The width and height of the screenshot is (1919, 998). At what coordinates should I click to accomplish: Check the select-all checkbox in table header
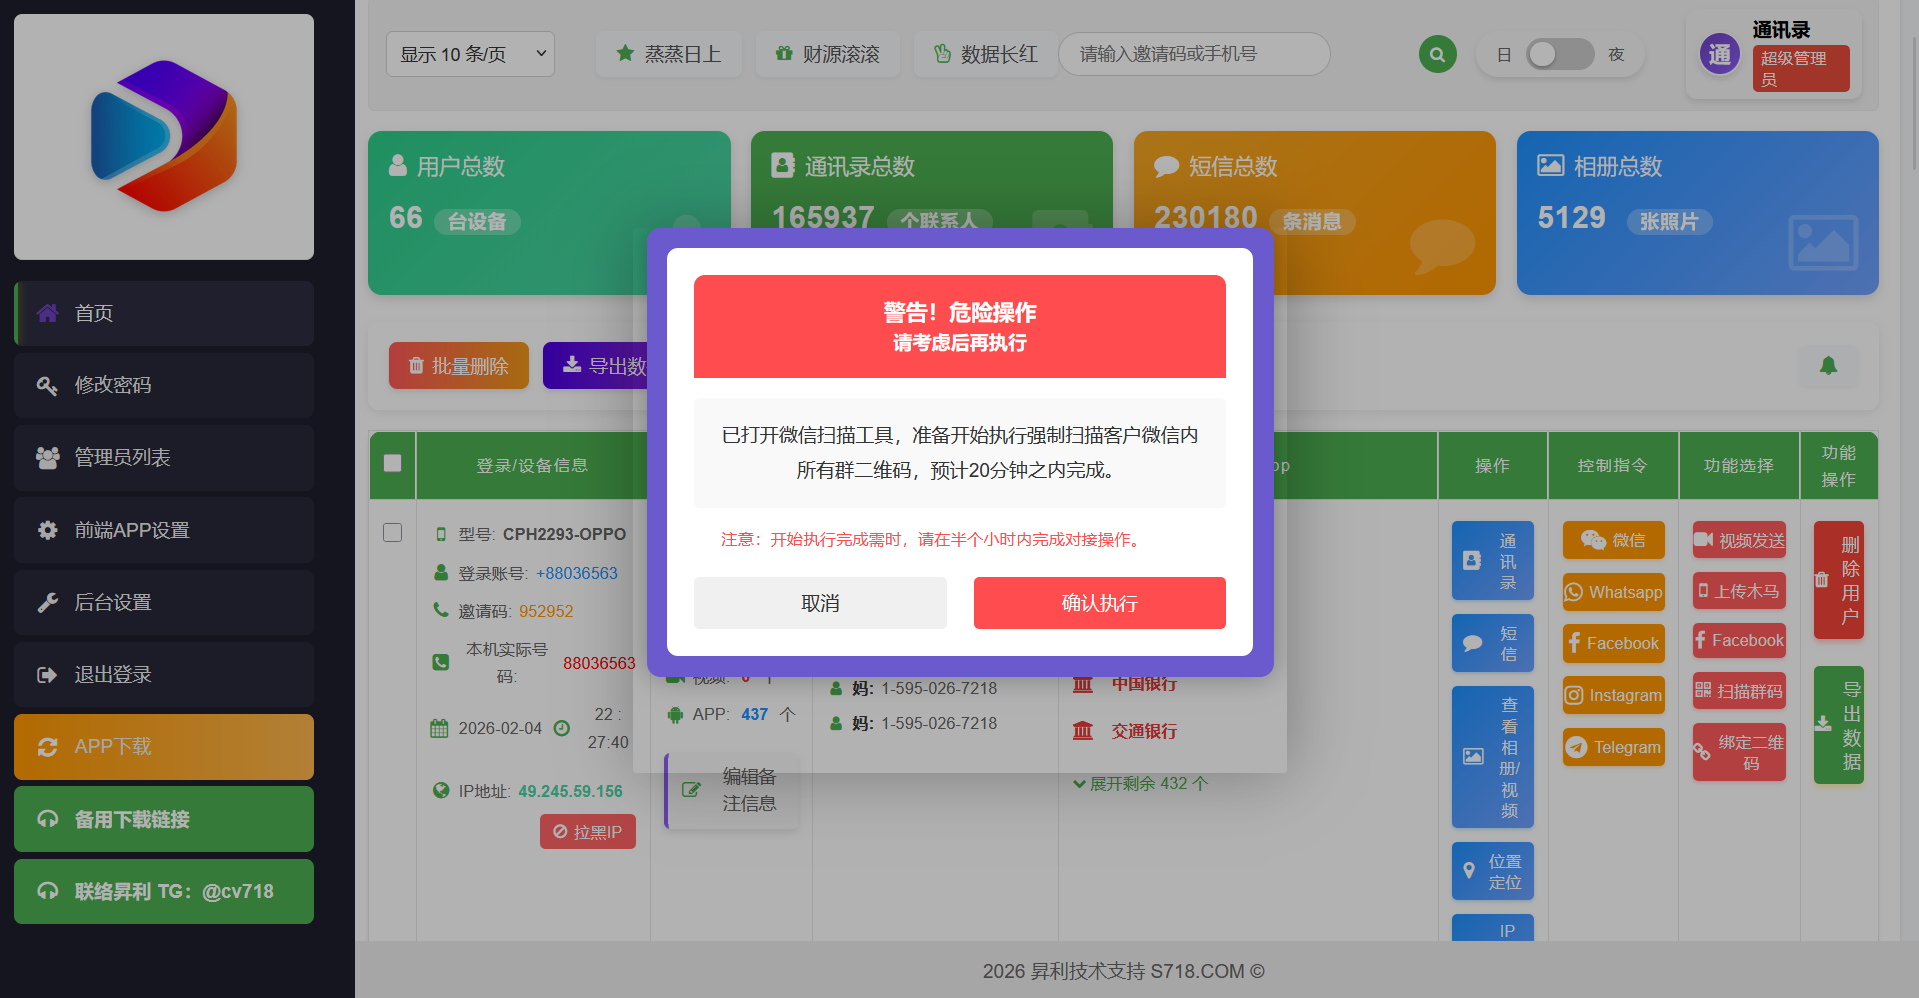click(393, 463)
